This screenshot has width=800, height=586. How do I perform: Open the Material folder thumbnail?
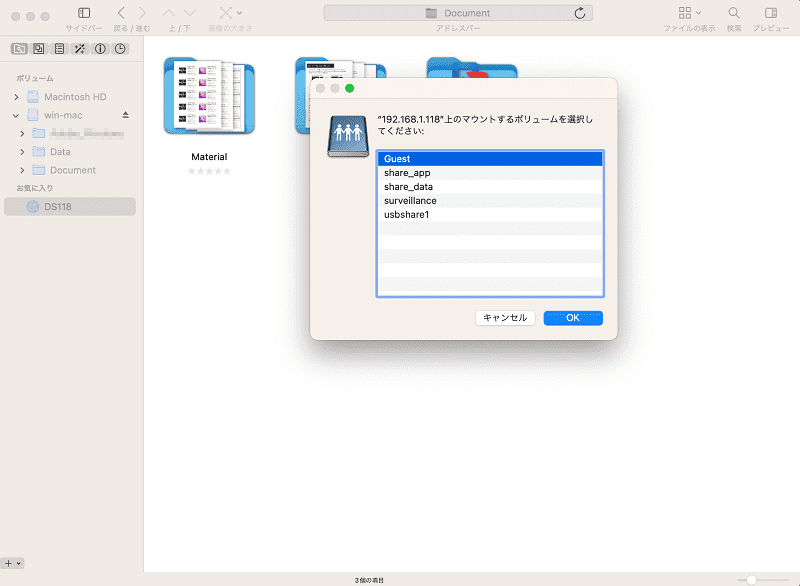tap(209, 95)
